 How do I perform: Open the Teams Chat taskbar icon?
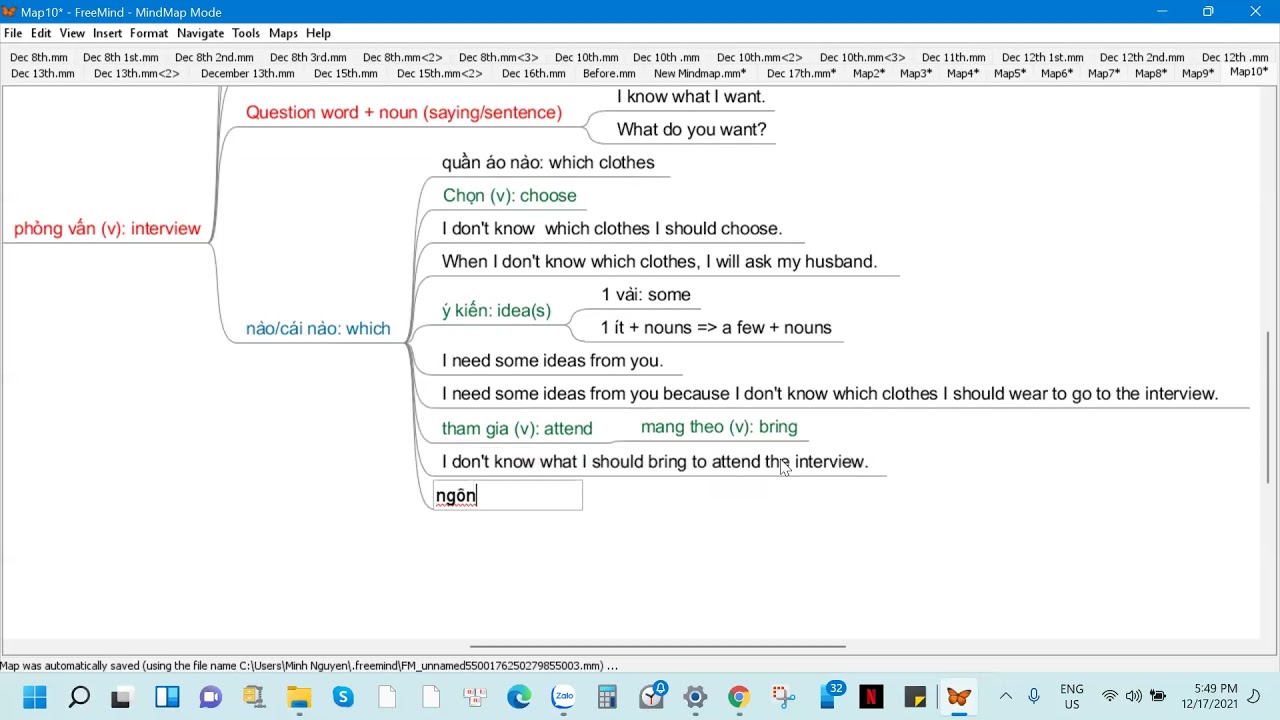coord(210,696)
